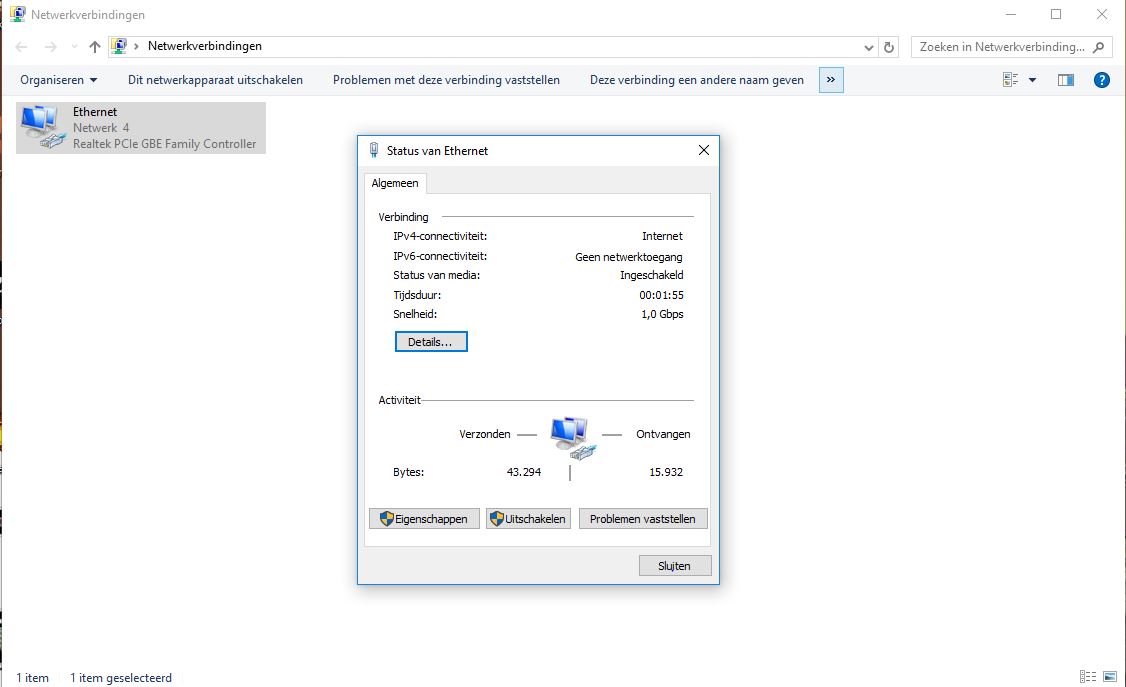Click the search magnifier icon

click(1098, 47)
